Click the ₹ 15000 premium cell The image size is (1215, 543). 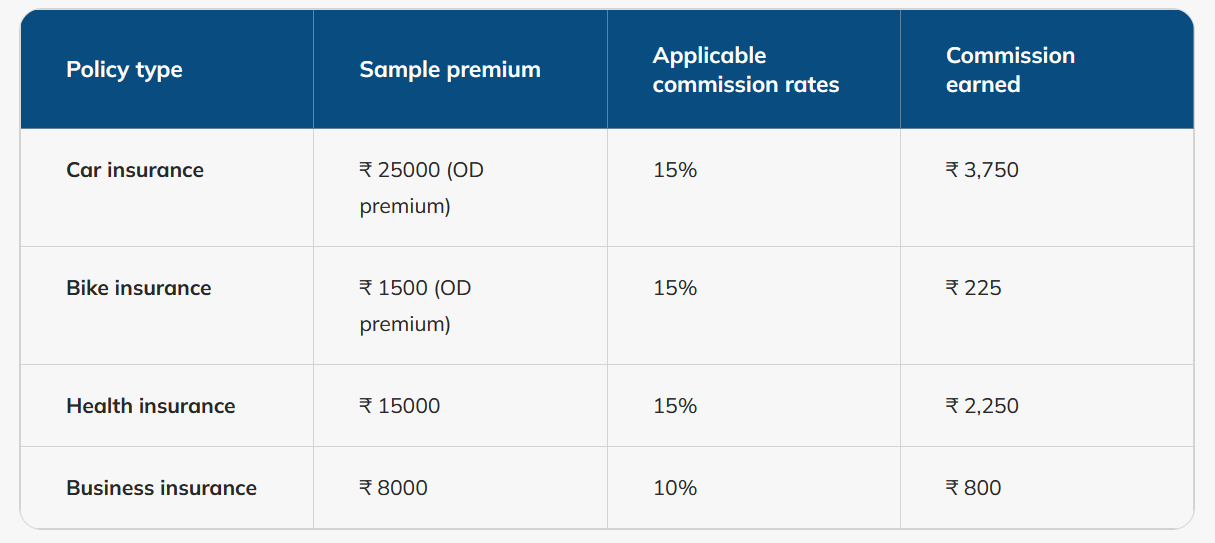point(399,406)
